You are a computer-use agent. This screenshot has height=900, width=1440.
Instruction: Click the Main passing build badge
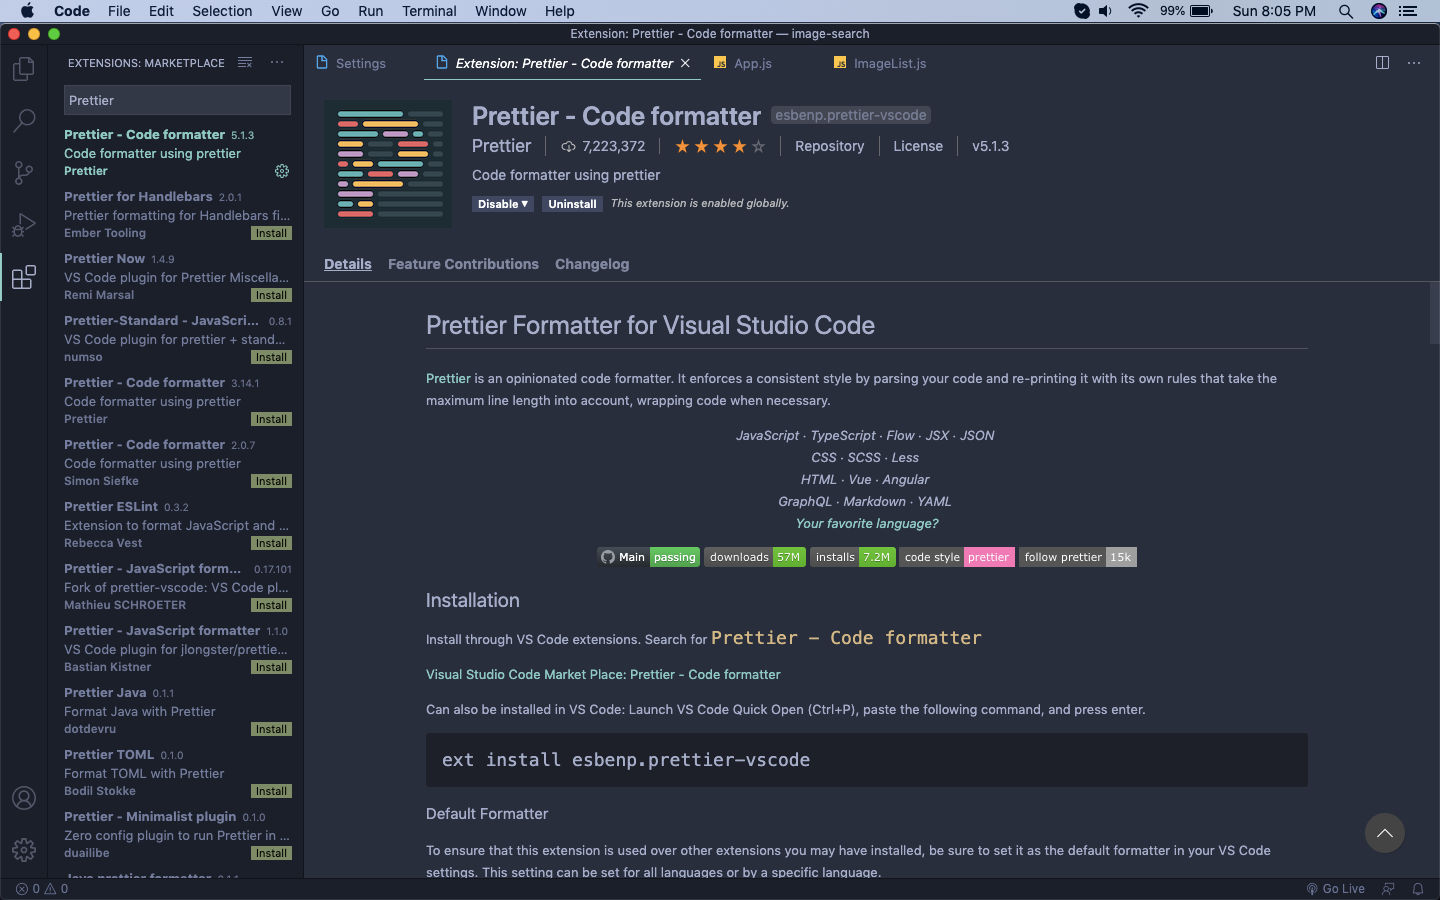(648, 557)
